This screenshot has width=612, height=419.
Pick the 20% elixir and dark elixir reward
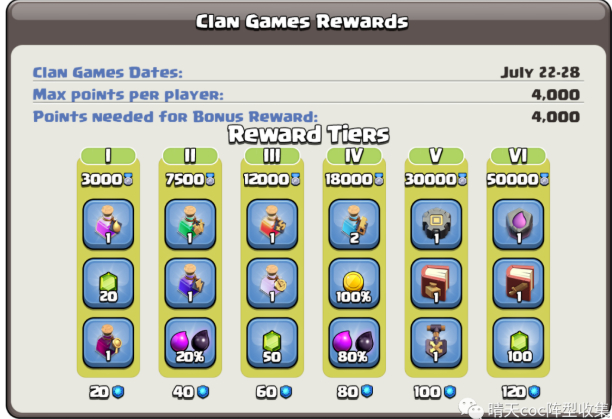(190, 343)
